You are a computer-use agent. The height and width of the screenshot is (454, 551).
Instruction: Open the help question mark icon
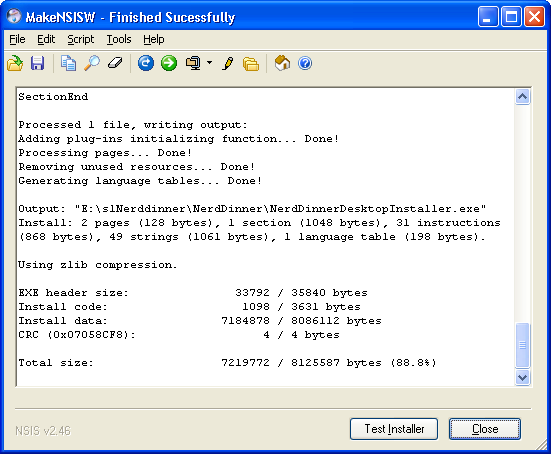click(x=305, y=64)
